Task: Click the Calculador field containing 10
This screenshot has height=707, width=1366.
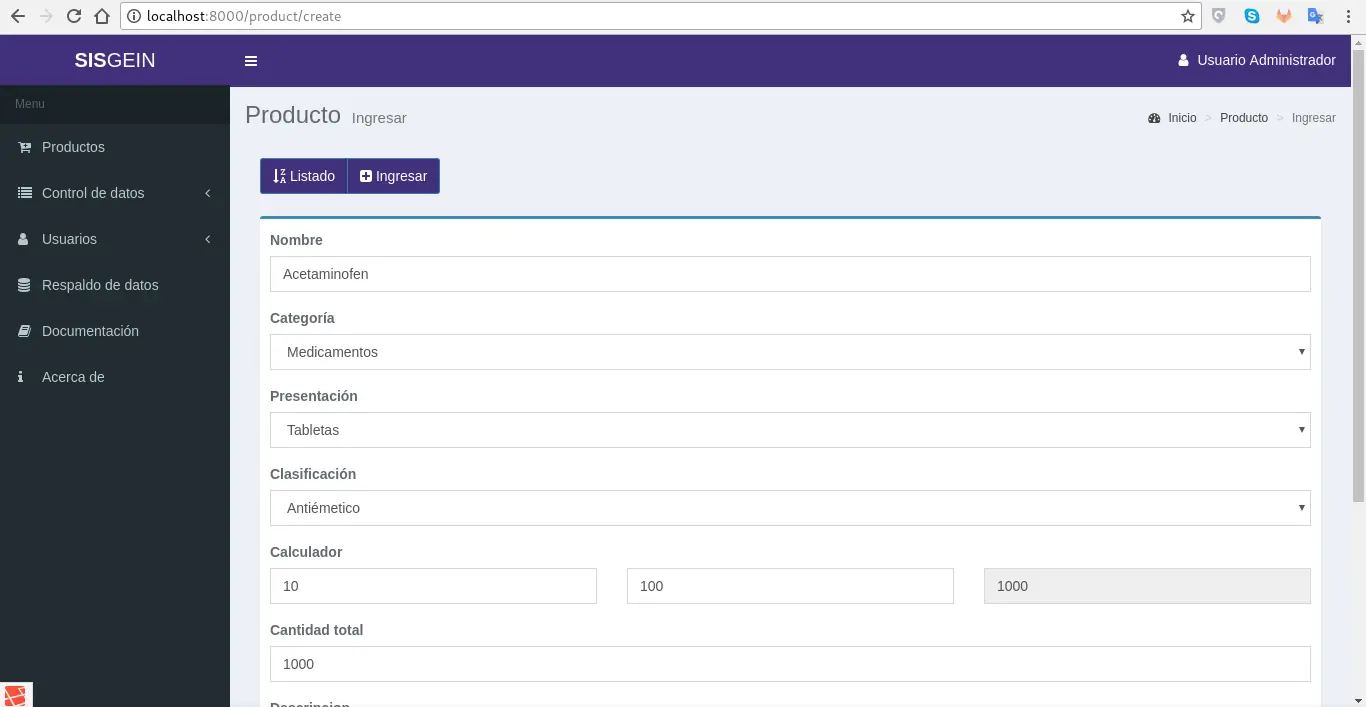Action: (x=433, y=586)
